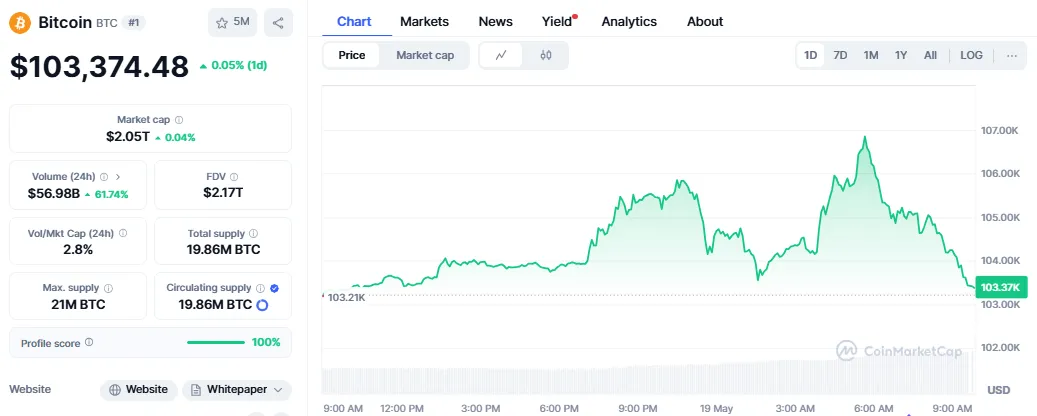Click the 19 May date axis label

(x=716, y=409)
